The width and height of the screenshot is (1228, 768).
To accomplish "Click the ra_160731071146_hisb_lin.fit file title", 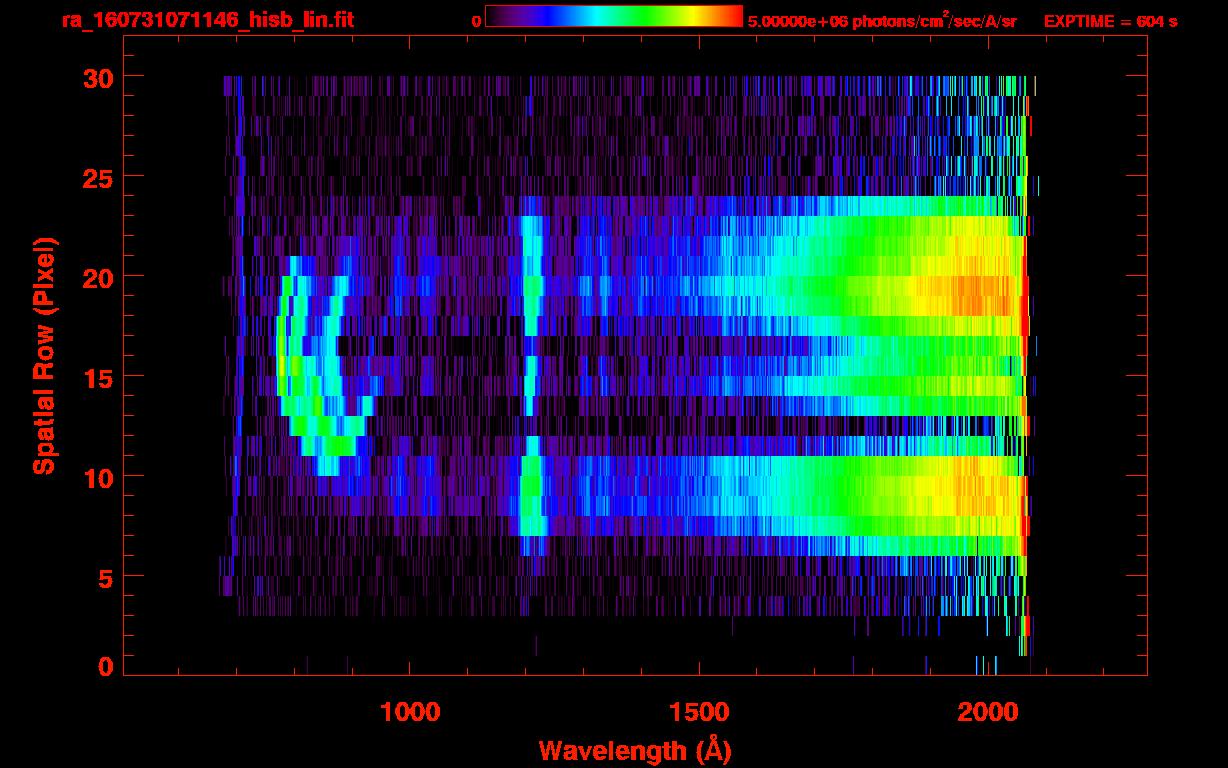I will (x=206, y=20).
